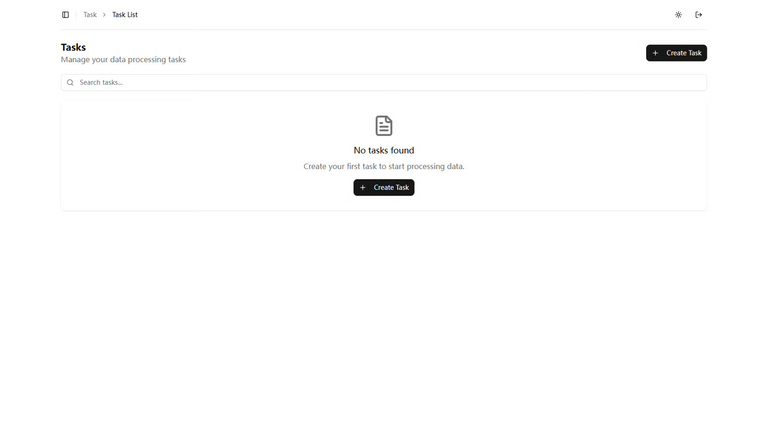Click the magnifying glass search icon
Viewport: 768px width, 428px height.
click(70, 83)
